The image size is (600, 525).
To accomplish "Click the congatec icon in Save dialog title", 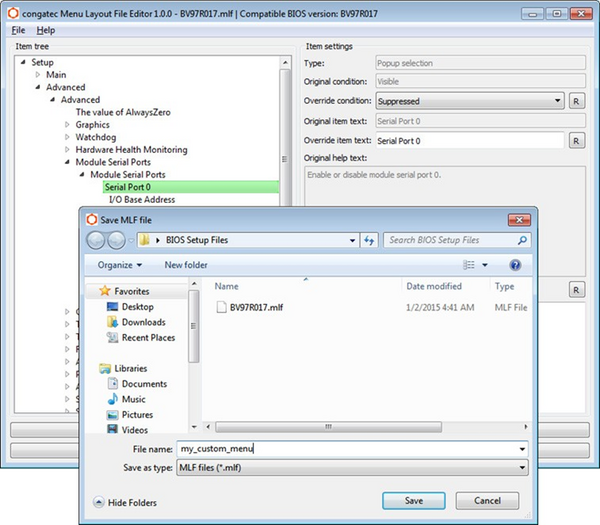I will tap(91, 219).
